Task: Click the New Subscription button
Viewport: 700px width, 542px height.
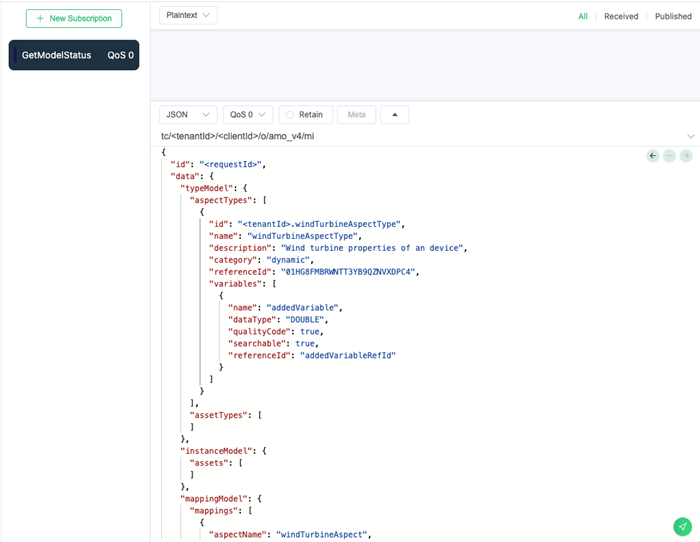Action: tap(74, 18)
